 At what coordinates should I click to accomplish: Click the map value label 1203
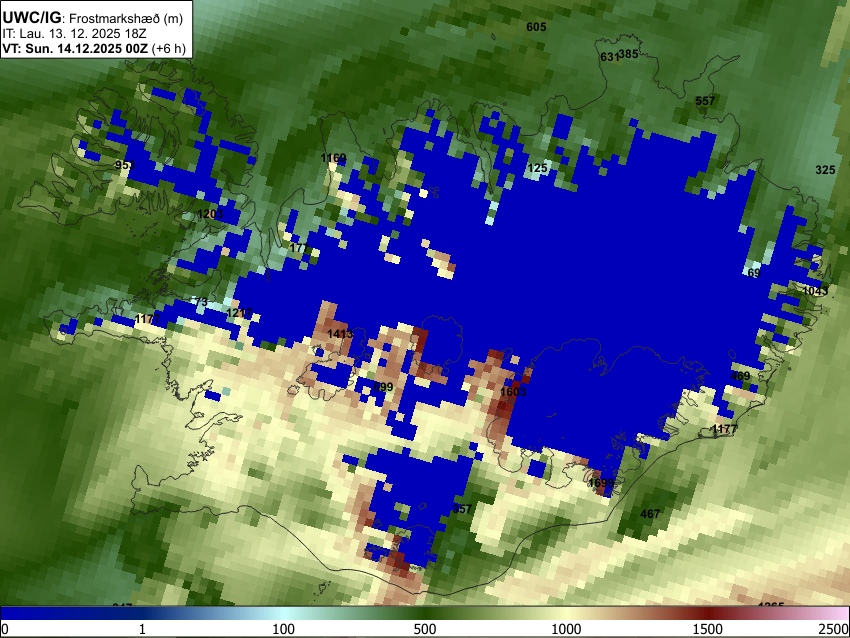click(210, 214)
